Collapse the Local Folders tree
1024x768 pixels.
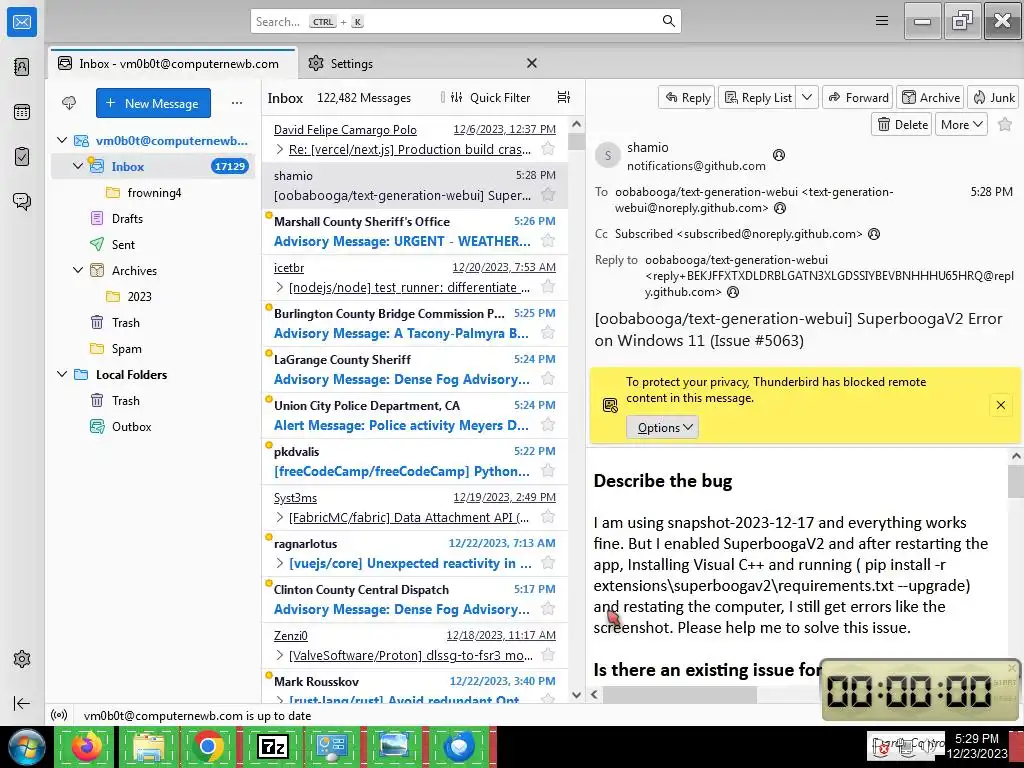pos(62,374)
